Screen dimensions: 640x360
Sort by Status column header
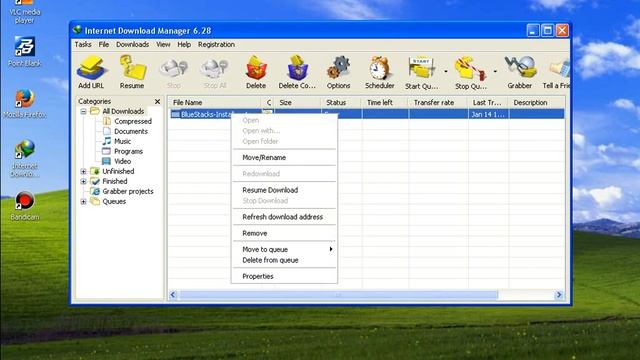(341, 102)
